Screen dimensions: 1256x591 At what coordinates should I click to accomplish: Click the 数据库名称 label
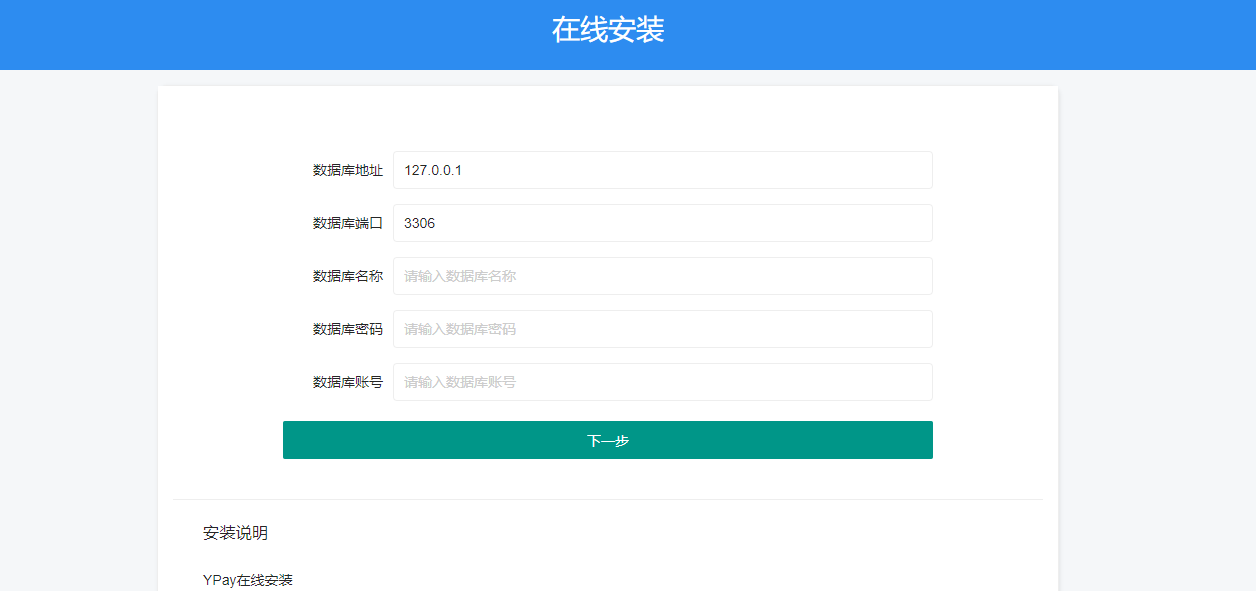coord(348,276)
